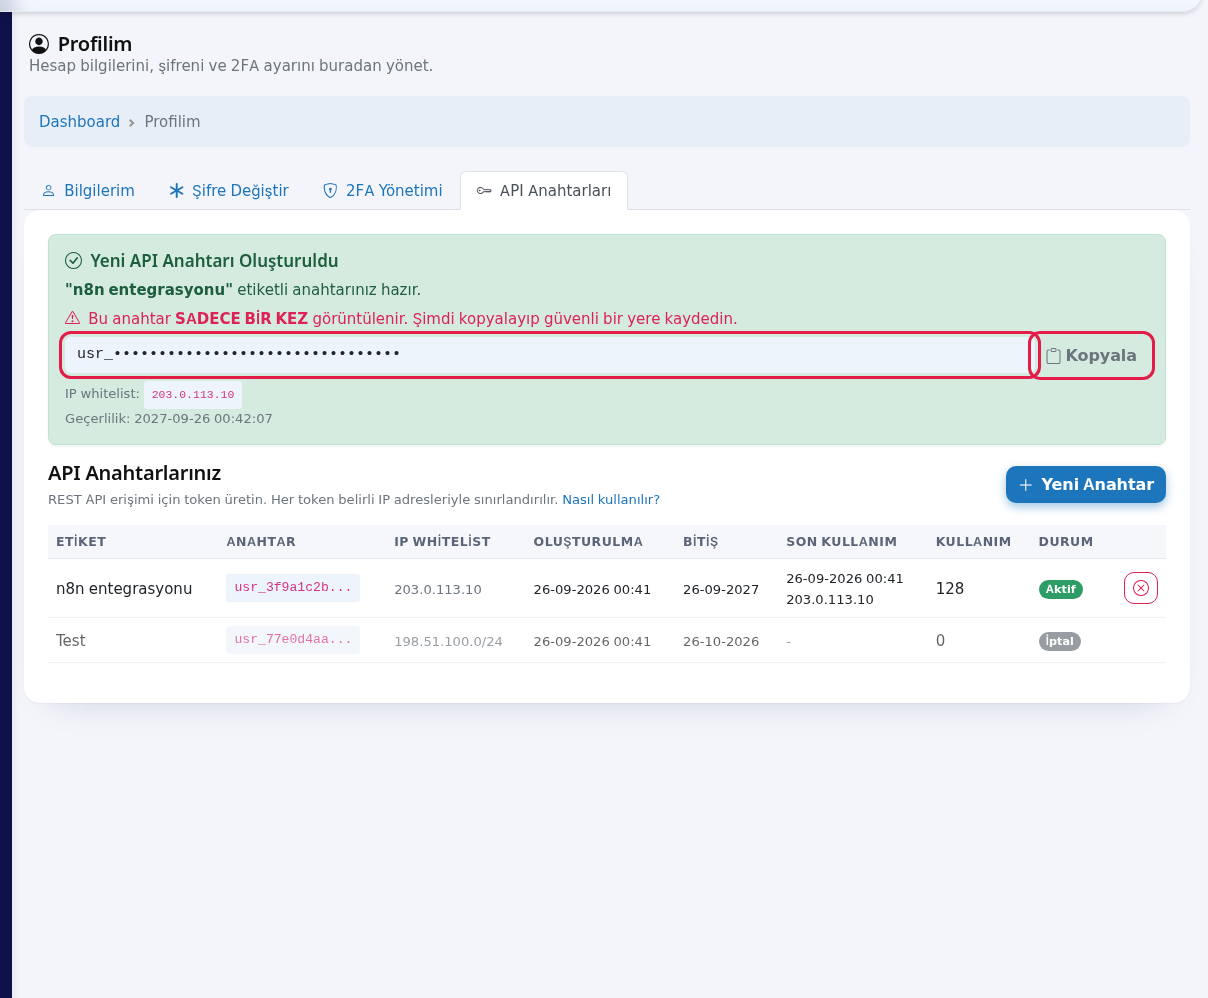Click the DURUM column header
The width and height of the screenshot is (1208, 998).
click(1066, 541)
